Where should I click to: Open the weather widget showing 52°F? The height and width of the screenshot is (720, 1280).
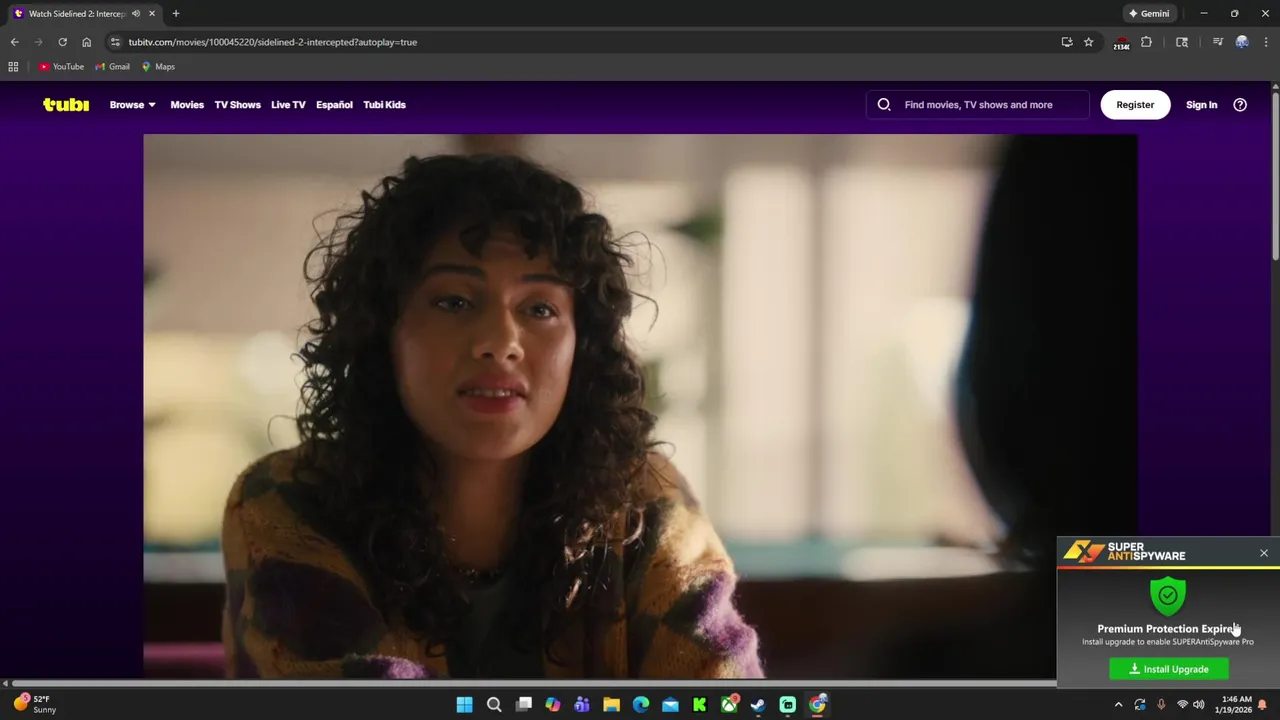tap(34, 704)
